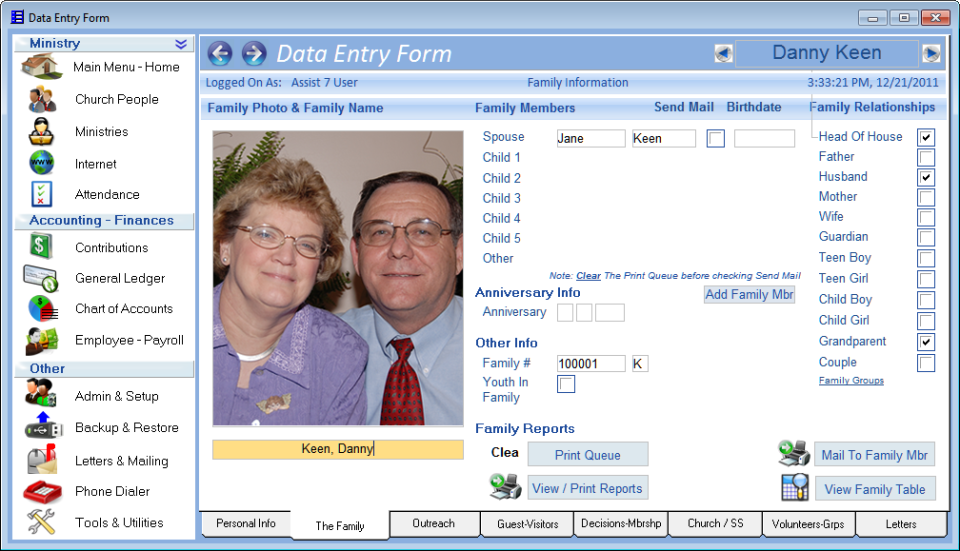Viewport: 960px width, 551px height.
Task: Open the Decisions-Mbrshp tab
Action: [621, 524]
